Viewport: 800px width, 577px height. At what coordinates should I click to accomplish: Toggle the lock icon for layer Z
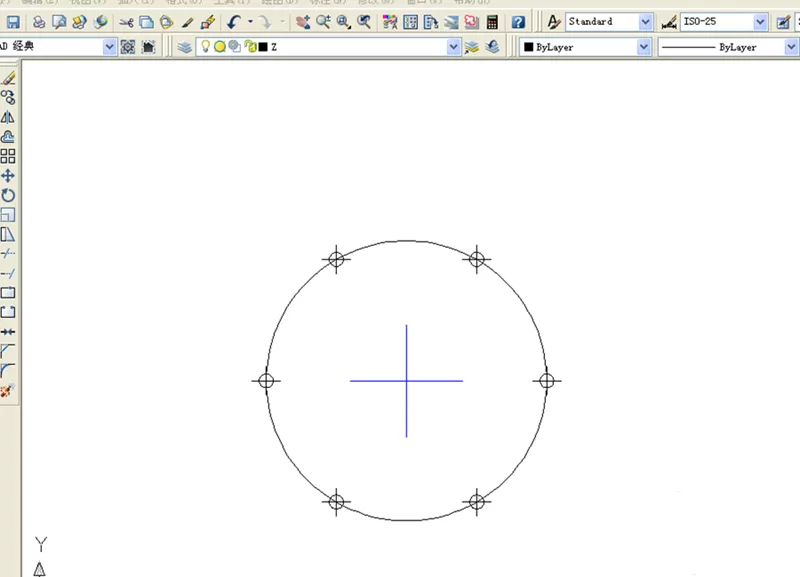249,47
